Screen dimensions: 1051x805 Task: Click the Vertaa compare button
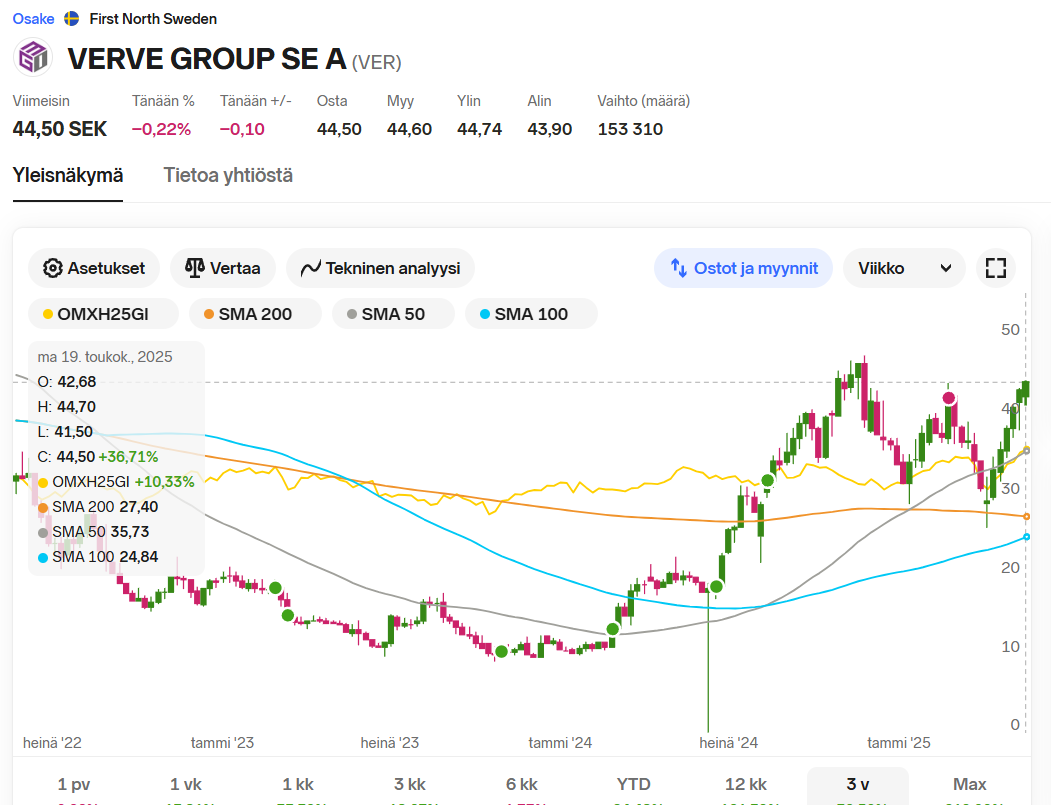coord(223,268)
